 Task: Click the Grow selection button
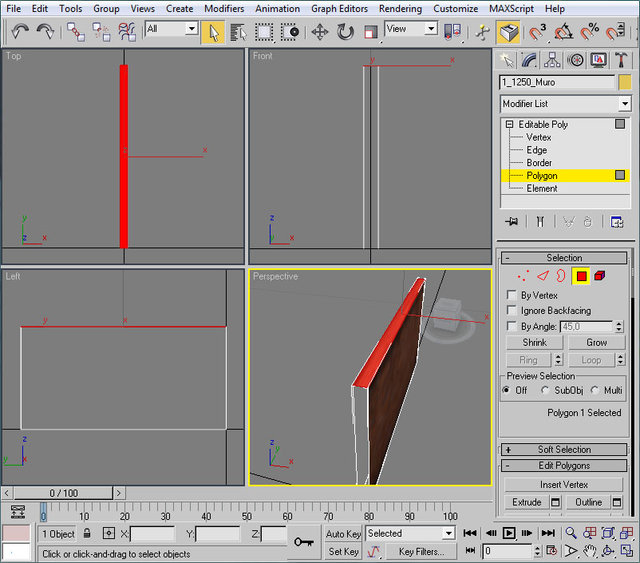click(x=596, y=342)
